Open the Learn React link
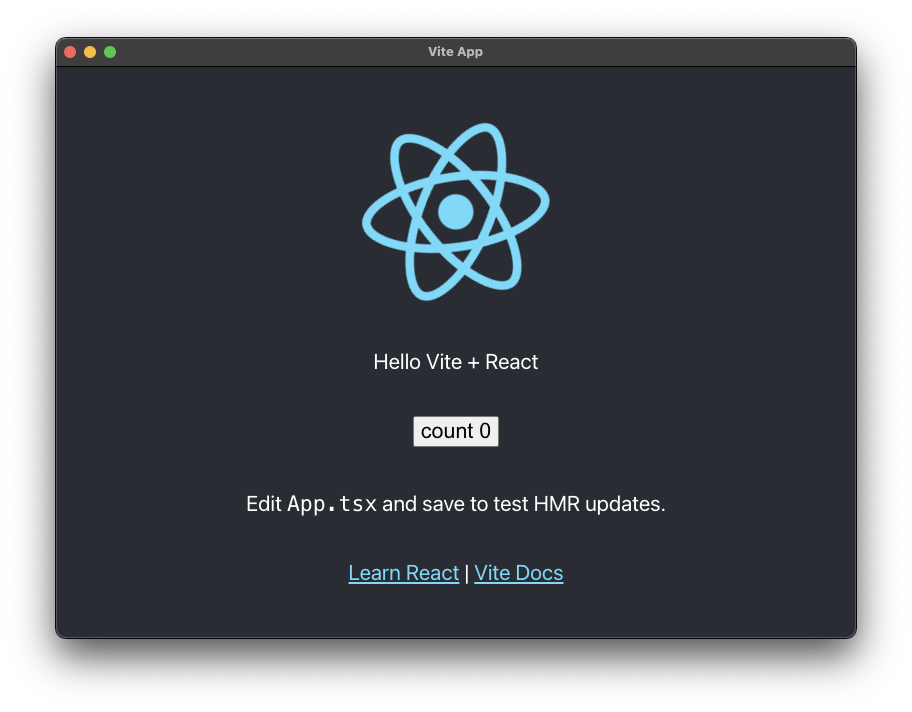Viewport: 912px width, 712px height. pyautogui.click(x=404, y=573)
